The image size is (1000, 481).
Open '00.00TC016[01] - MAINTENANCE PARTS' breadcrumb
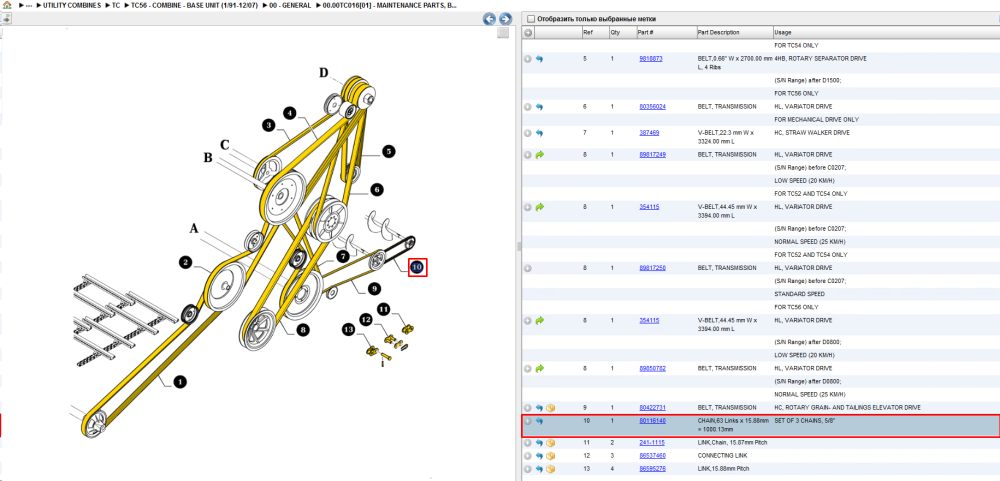(x=389, y=5)
